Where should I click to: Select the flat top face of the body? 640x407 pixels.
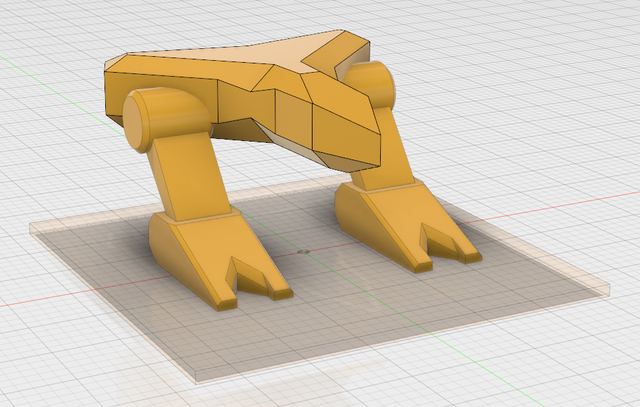245,54
